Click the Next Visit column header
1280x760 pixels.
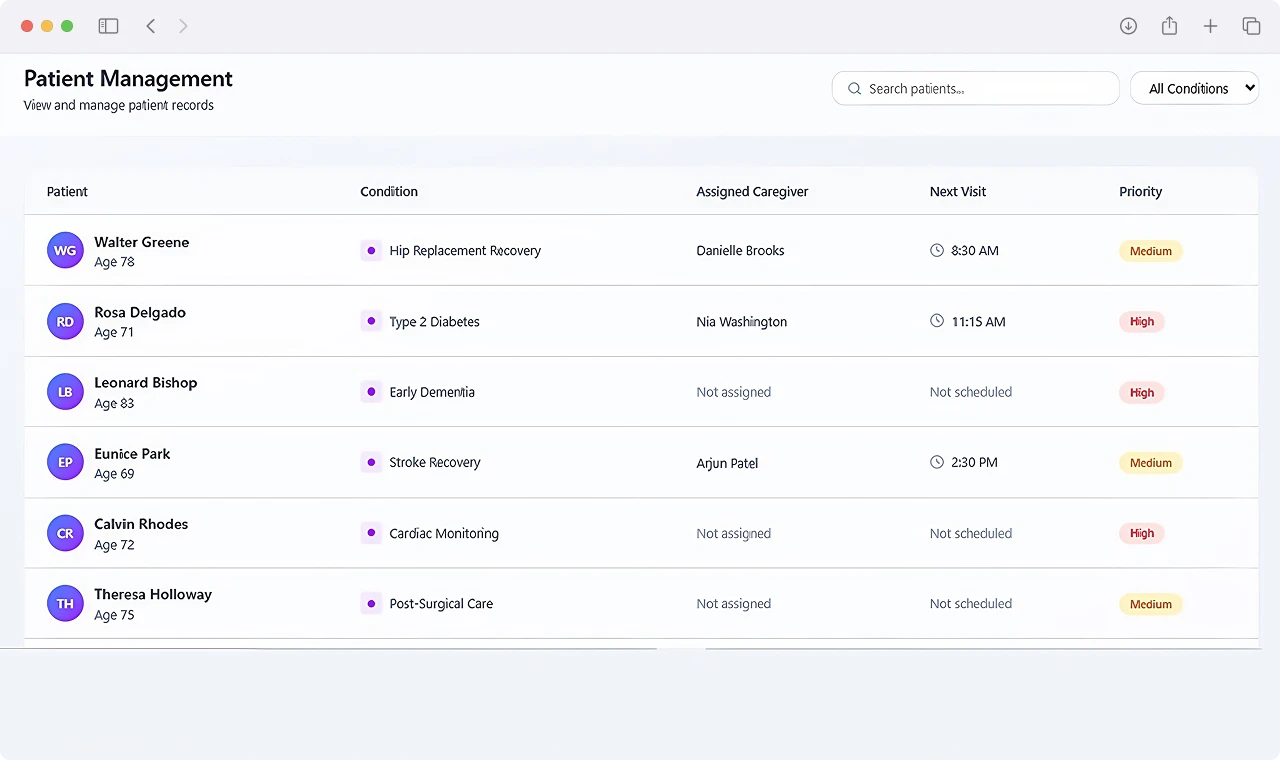(958, 191)
